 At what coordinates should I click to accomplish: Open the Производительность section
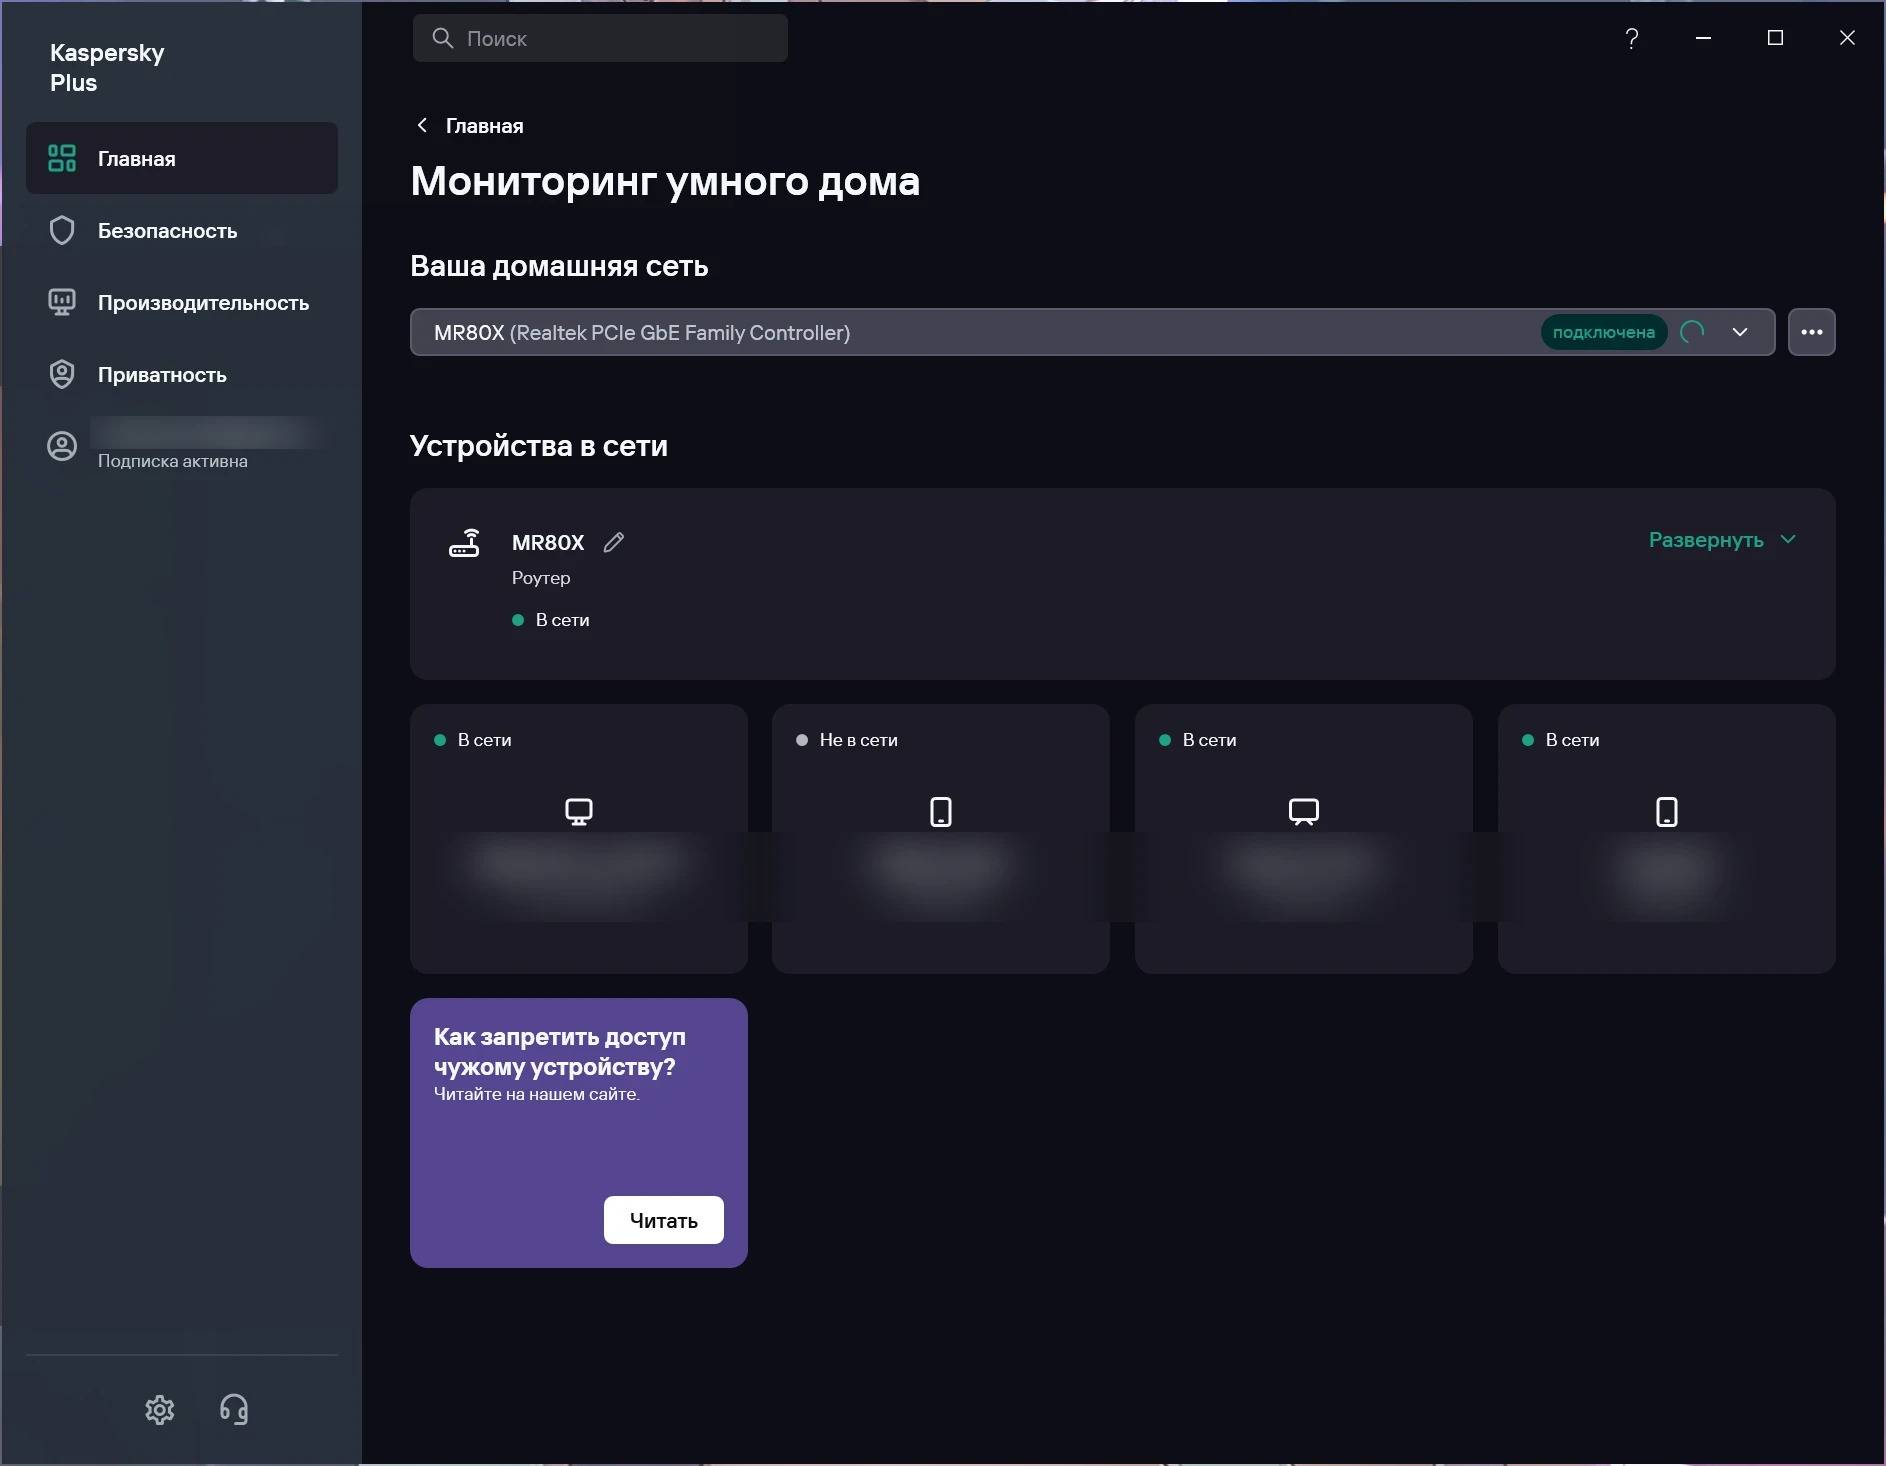[x=181, y=302]
